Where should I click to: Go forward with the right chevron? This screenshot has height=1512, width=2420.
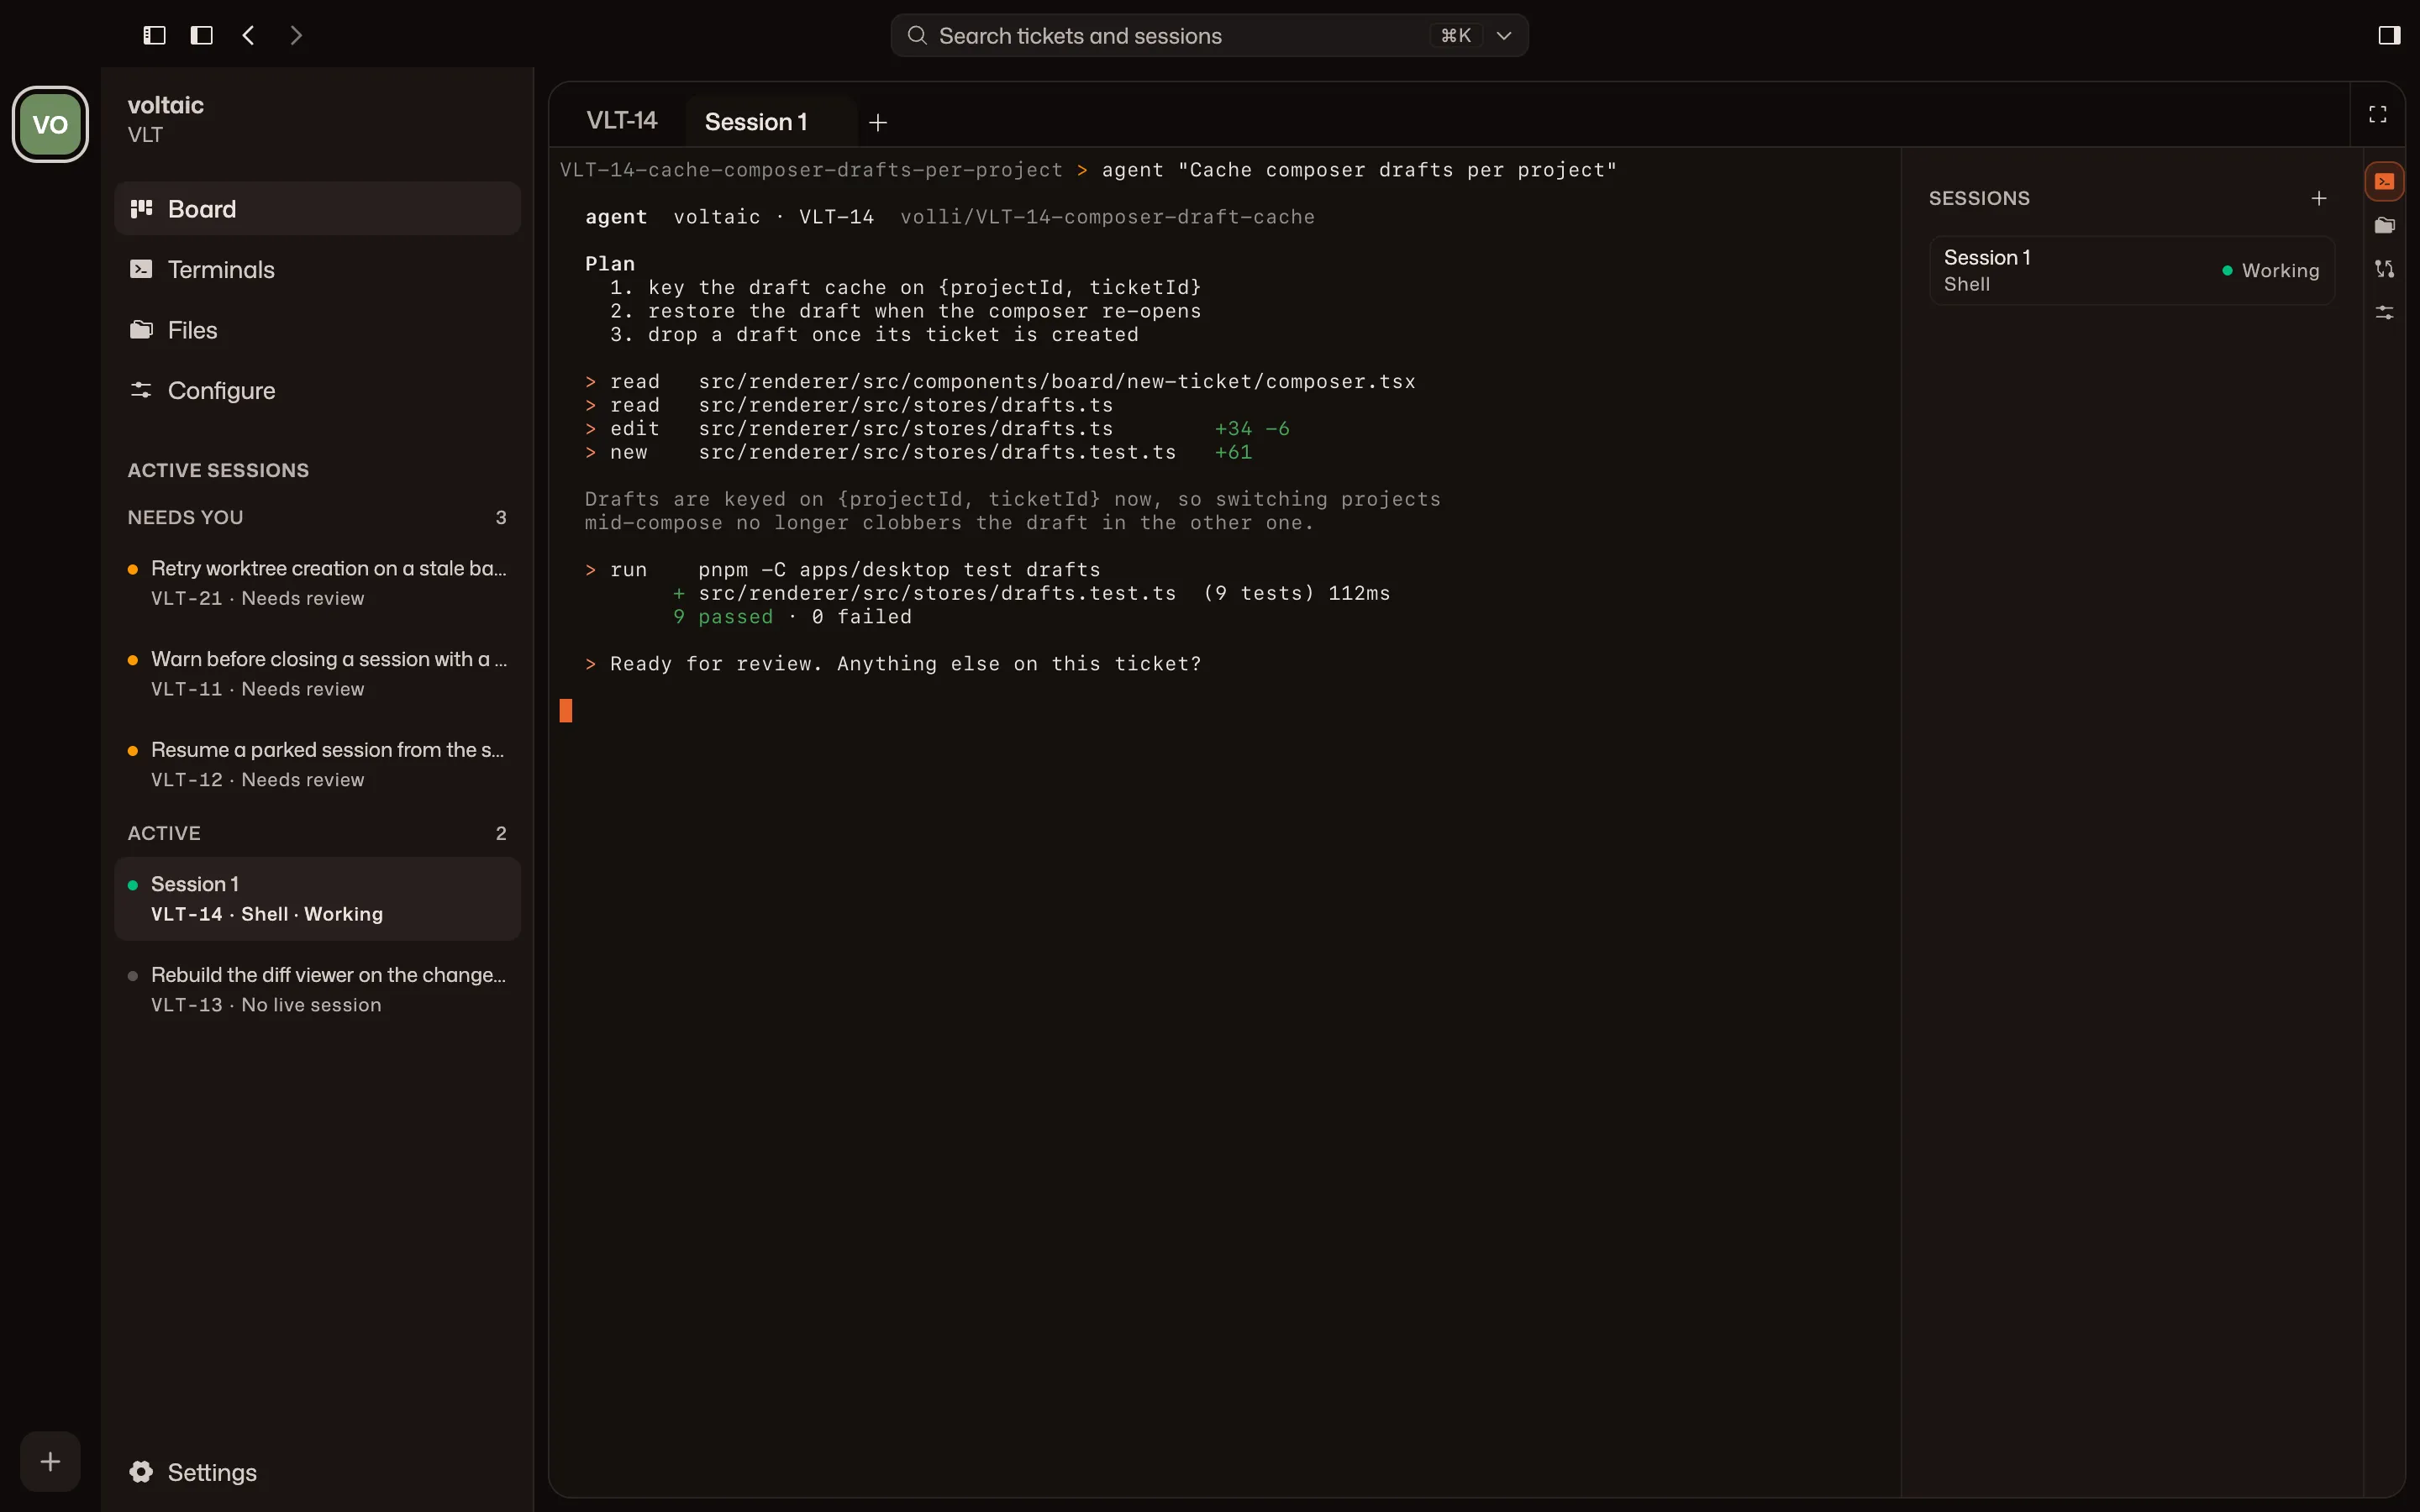295,35
